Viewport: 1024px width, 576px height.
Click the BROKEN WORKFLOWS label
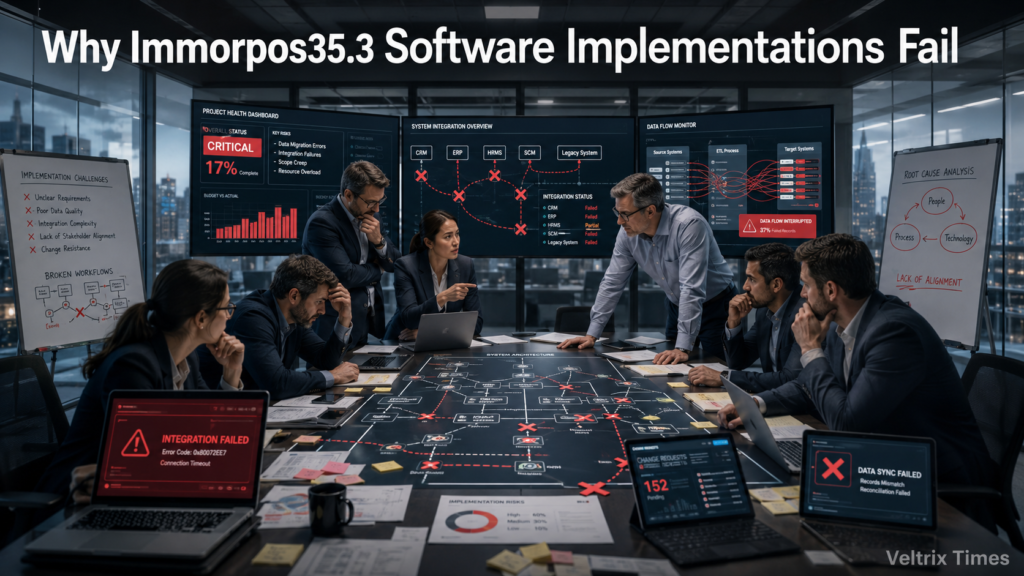point(78,274)
